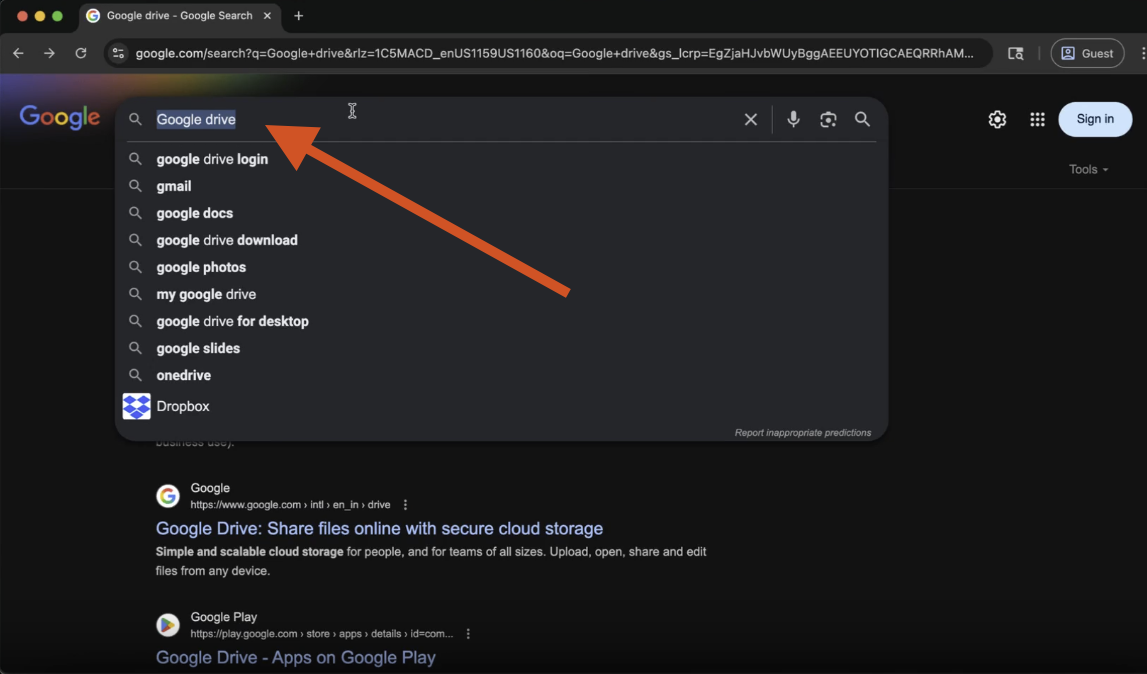
Task: Click the Google site name above result
Action: click(x=210, y=488)
